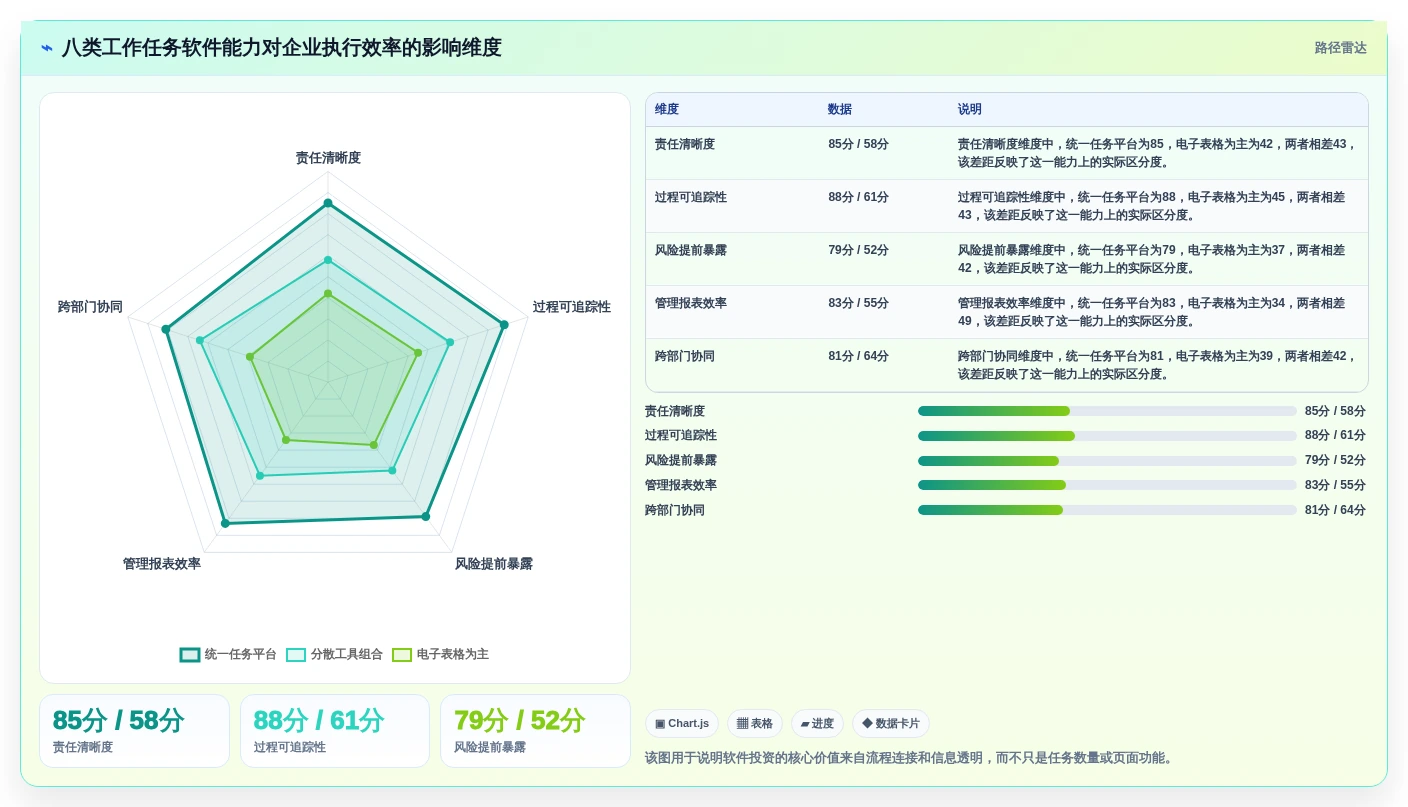Click the 责任清晰度 progress bar
The width and height of the screenshot is (1408, 807).
pyautogui.click(x=1107, y=411)
